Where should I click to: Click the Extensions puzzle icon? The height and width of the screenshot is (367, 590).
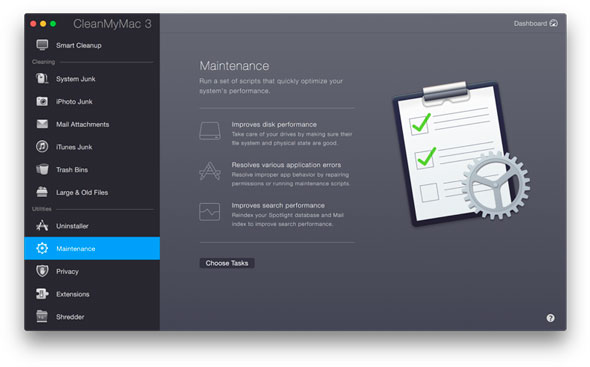point(42,294)
